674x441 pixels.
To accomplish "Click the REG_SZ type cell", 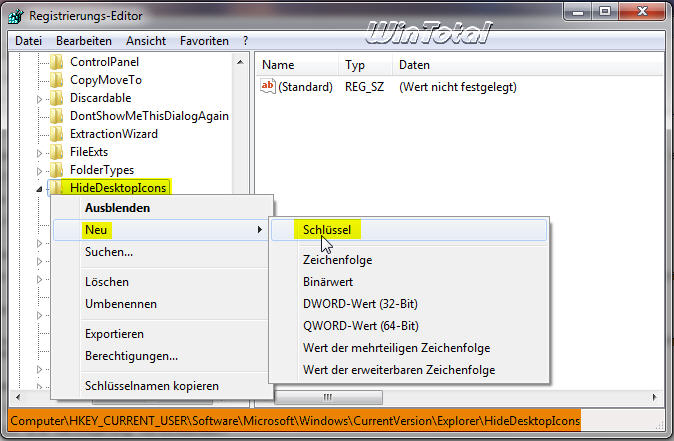I will click(x=364, y=87).
